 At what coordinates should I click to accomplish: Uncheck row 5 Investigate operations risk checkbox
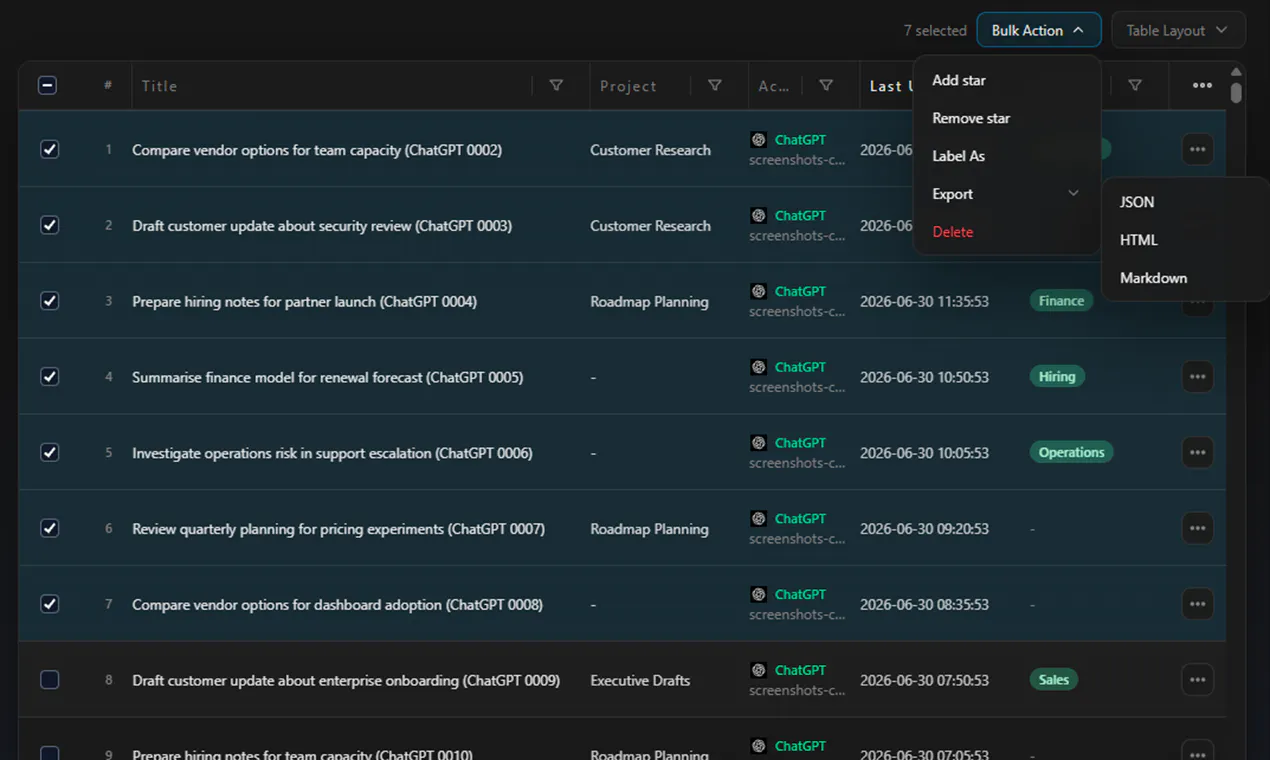click(49, 453)
